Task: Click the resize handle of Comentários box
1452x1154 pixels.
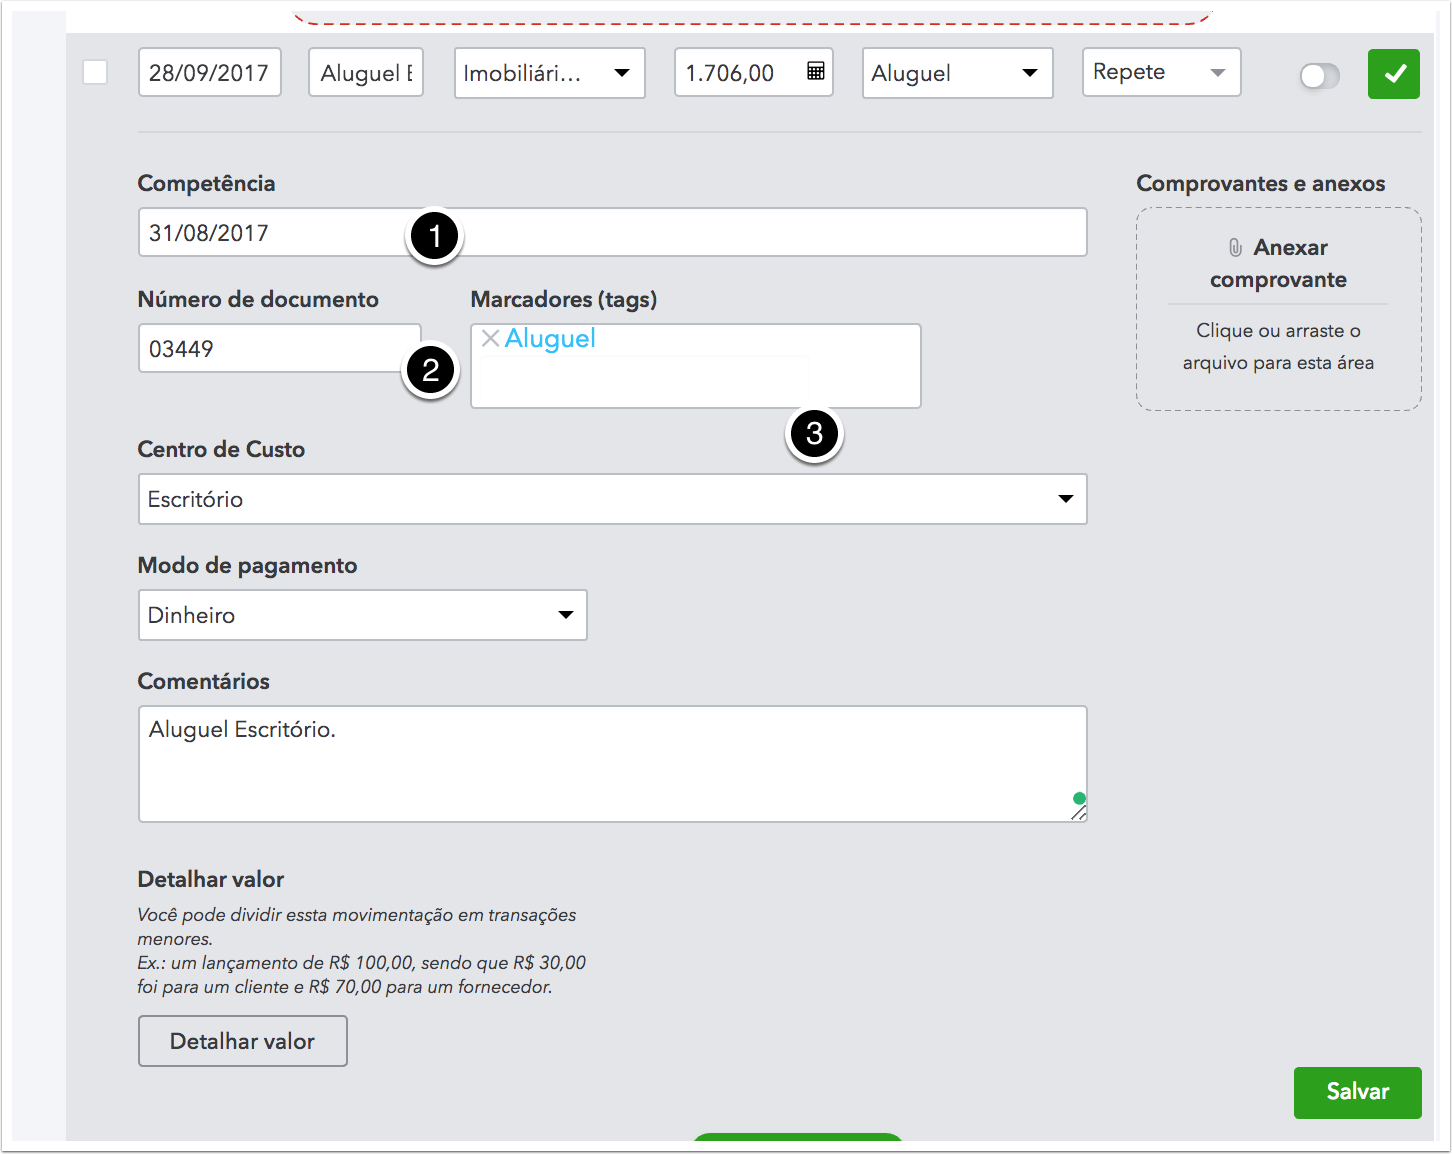Action: [1078, 813]
